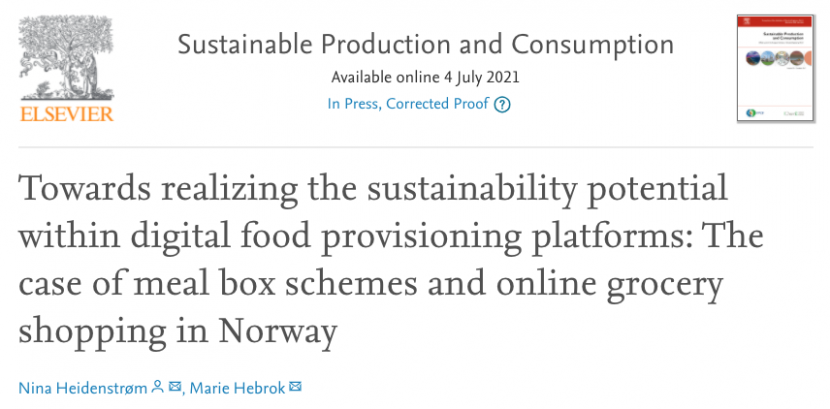The height and width of the screenshot is (409, 830).
Task: Open the Sustainable Production and Consumption journal link
Action: [x=425, y=44]
